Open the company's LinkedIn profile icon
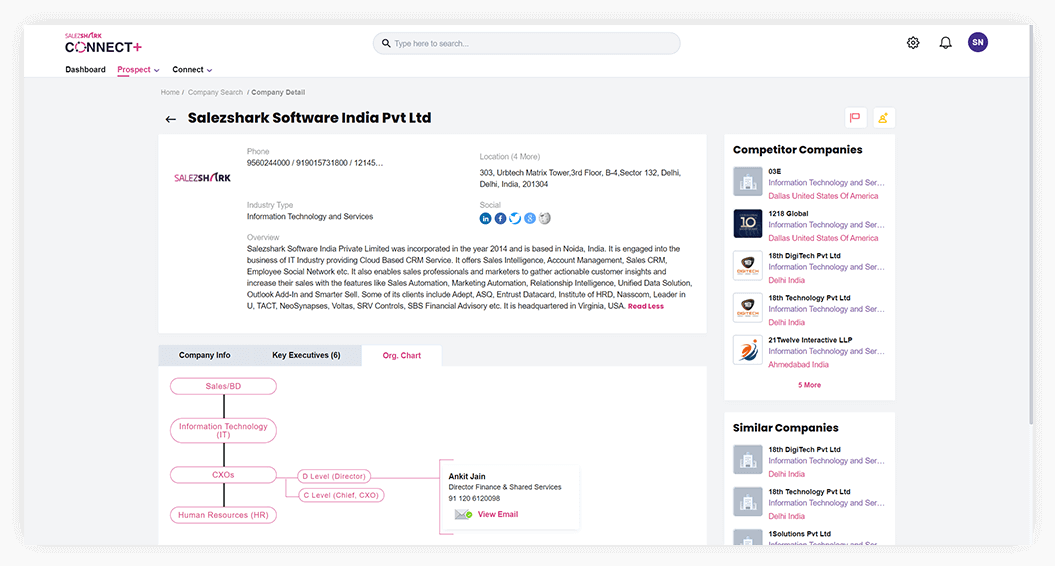 pos(485,218)
